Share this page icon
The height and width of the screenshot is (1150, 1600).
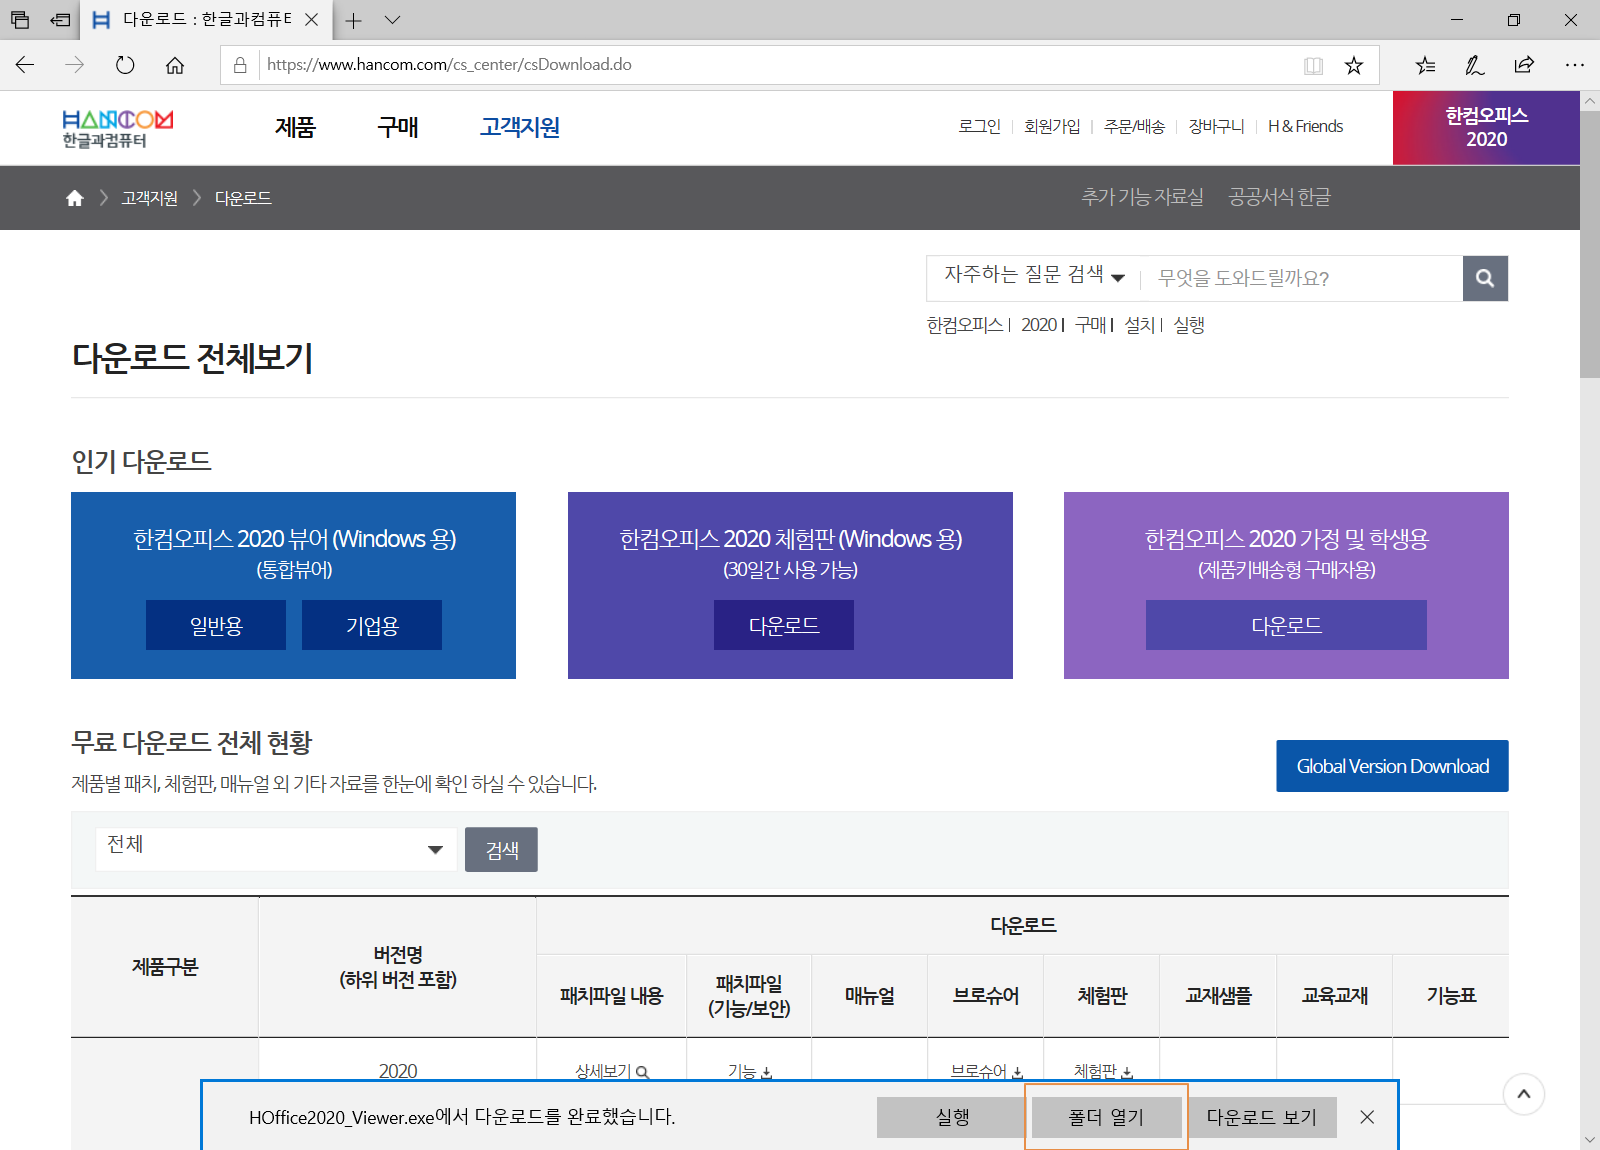1524,65
